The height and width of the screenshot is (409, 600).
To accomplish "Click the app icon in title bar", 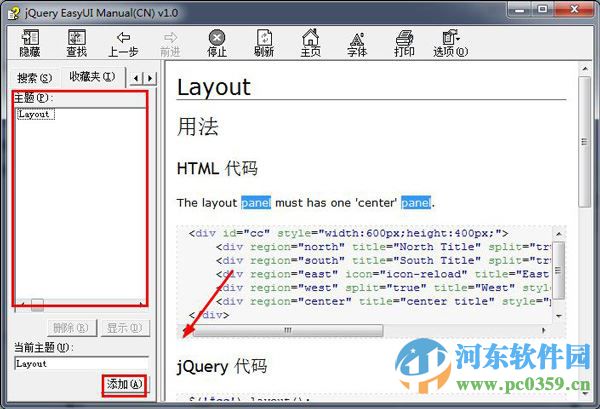I will [14, 13].
